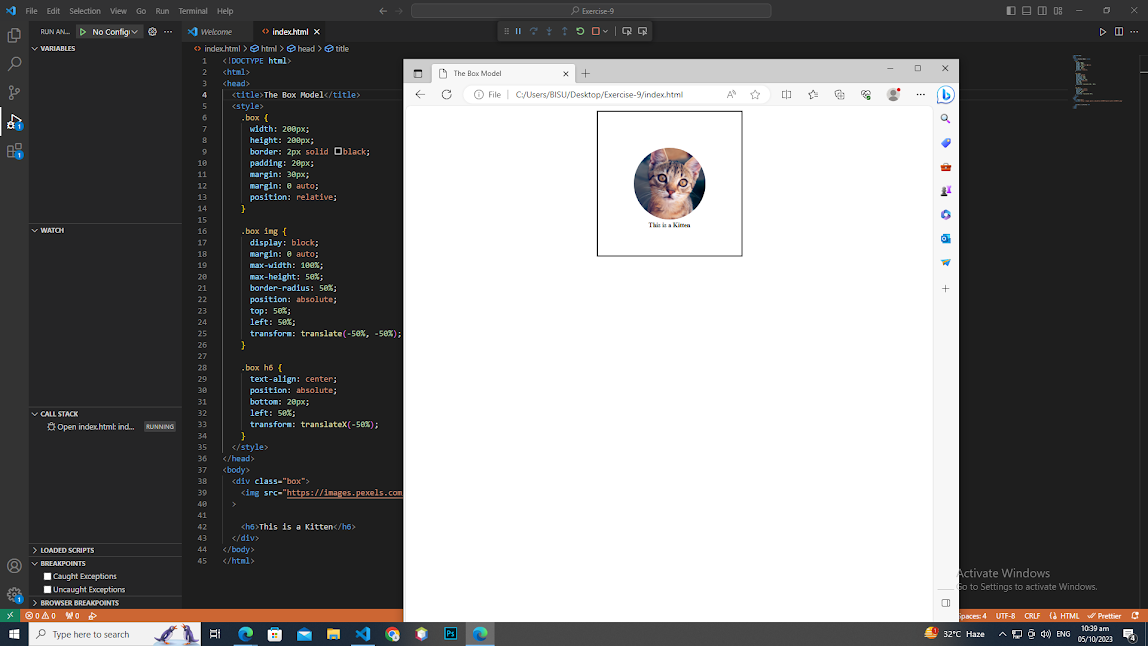Open the No Config debug configuration dropdown
Viewport: 1148px width, 646px height.
[x=108, y=31]
